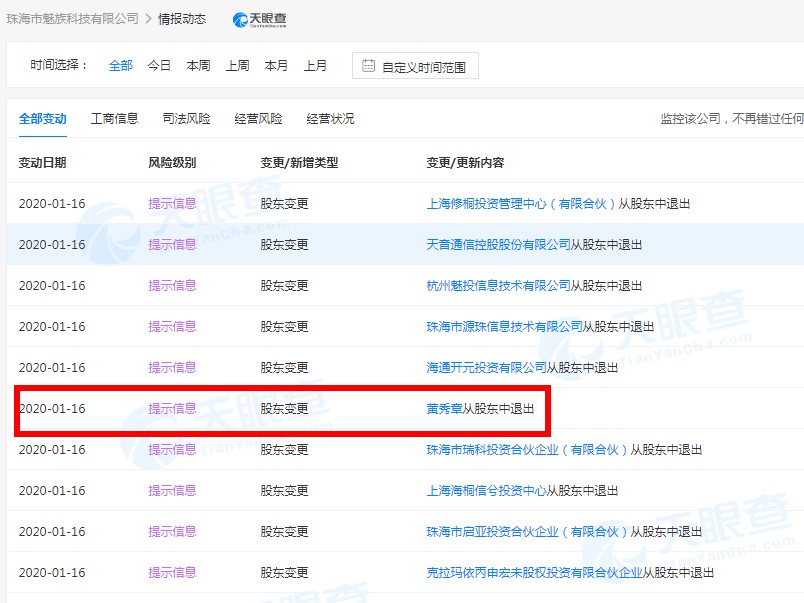Screen dimensions: 804x603
Task: Open link 黄秀章
Action: pyautogui.click(x=444, y=409)
